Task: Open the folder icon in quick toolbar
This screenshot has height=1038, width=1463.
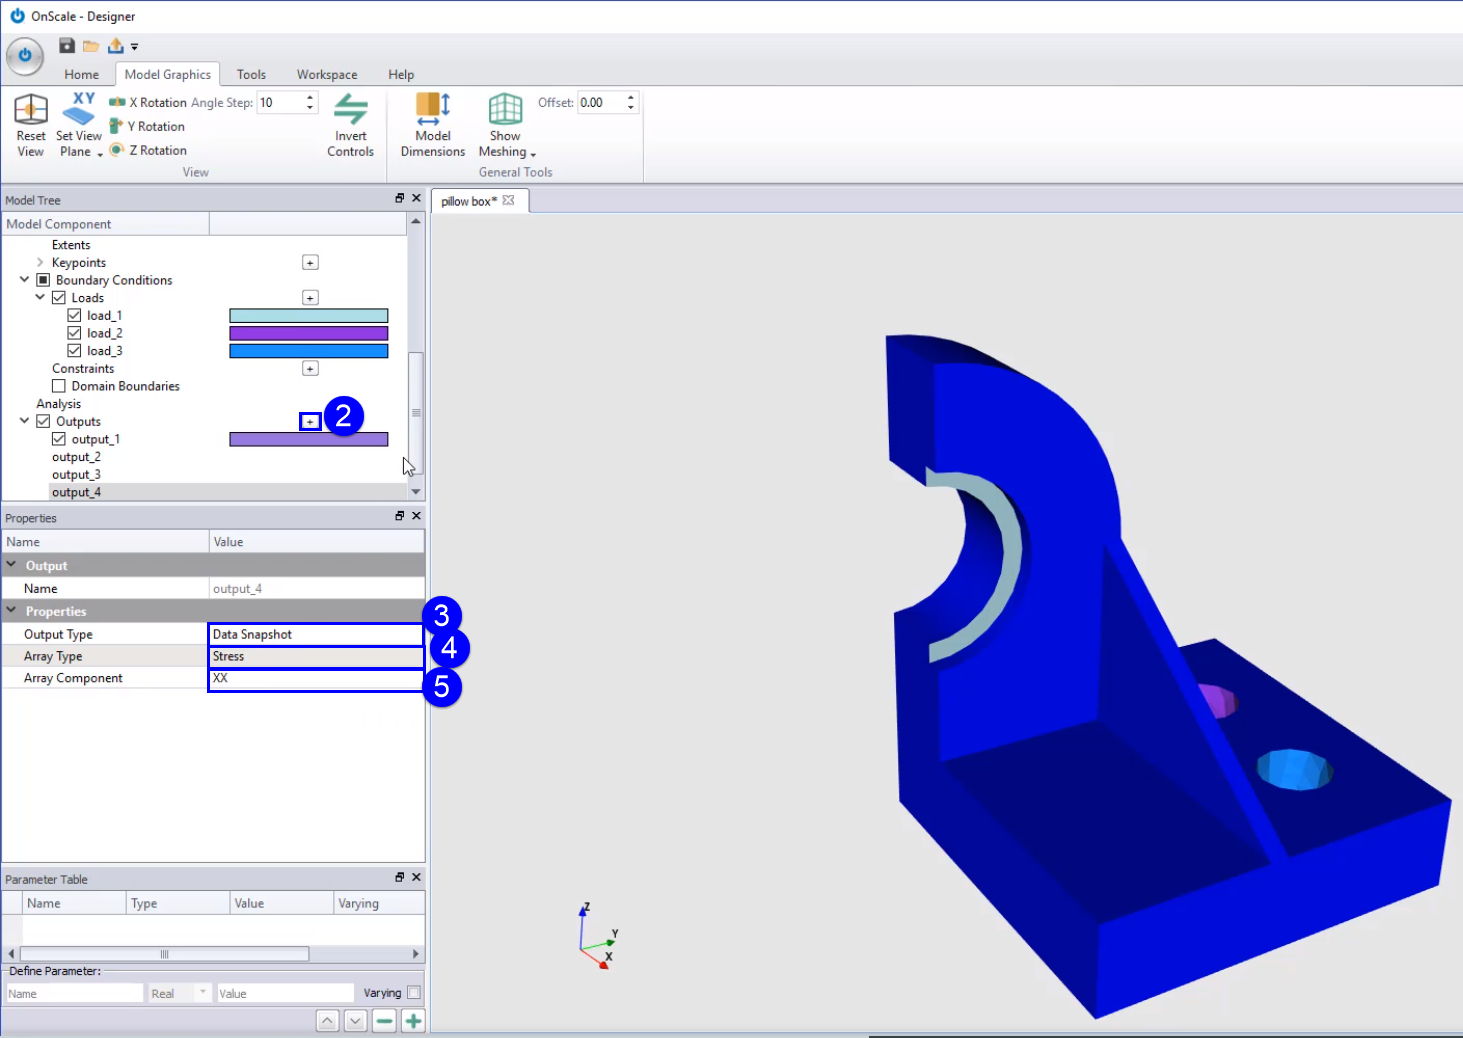Action: coord(91,46)
